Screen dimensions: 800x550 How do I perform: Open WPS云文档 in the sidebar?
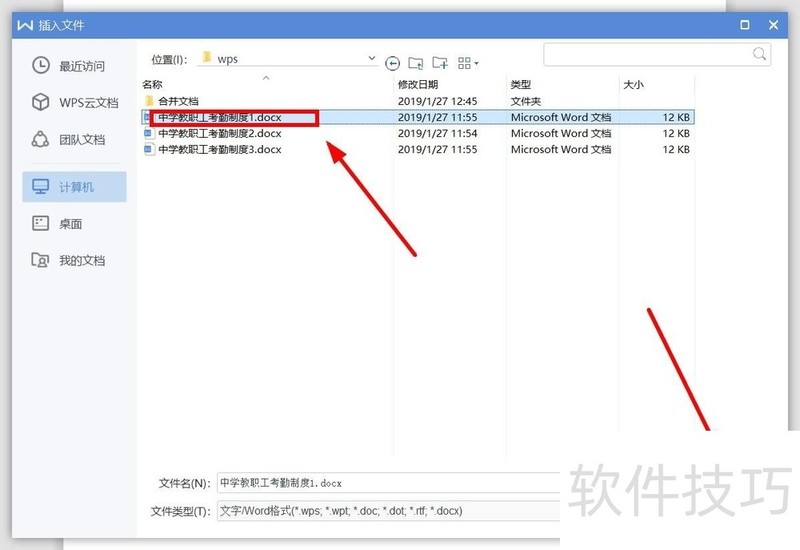(x=75, y=103)
